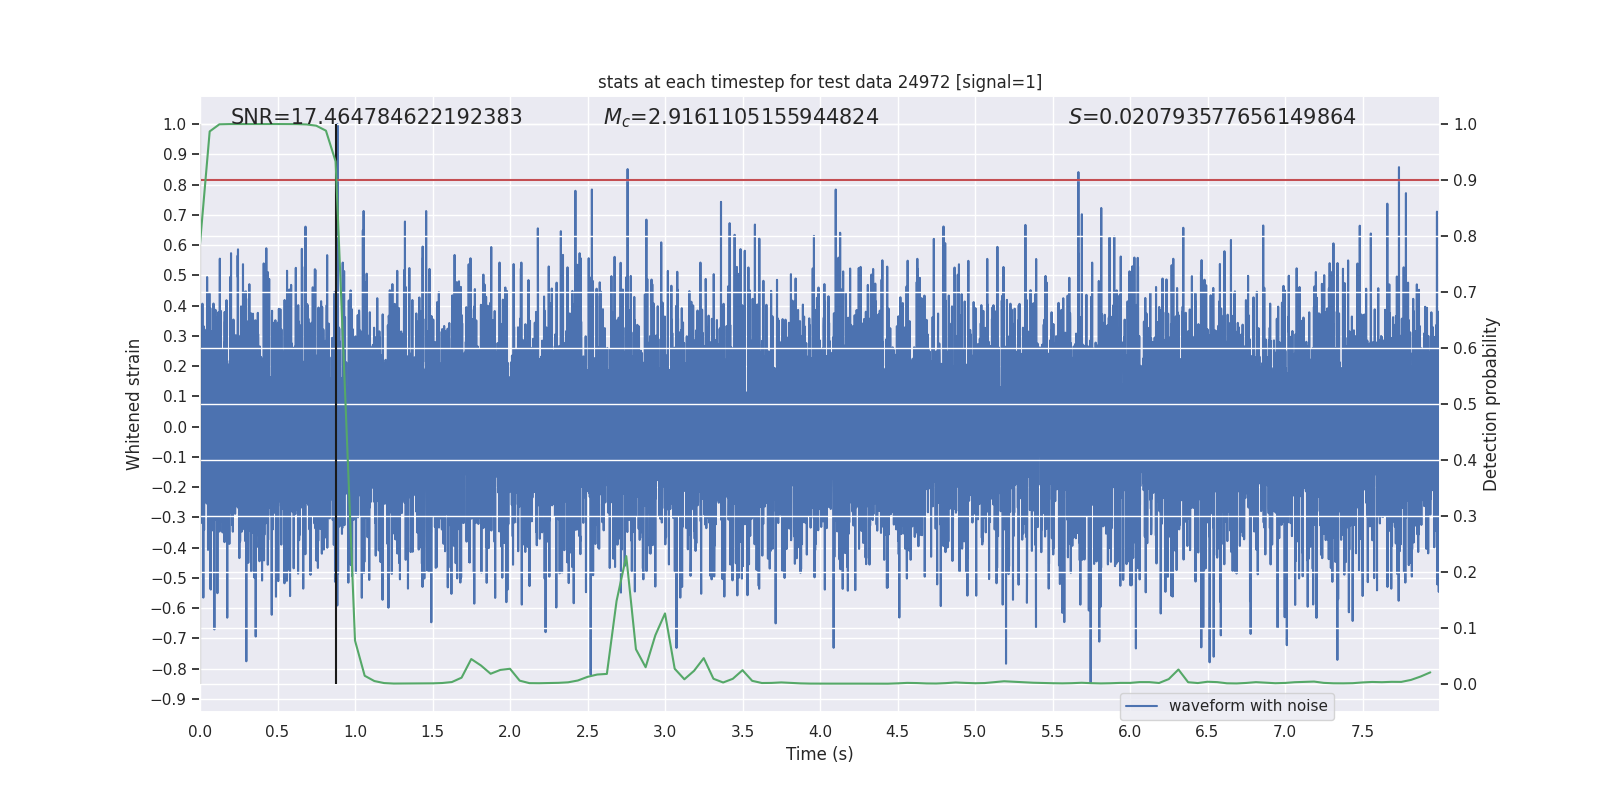Screen dimensions: 1600x800
Task: Click the S=0.0207 annotation text
Action: click(x=1211, y=117)
